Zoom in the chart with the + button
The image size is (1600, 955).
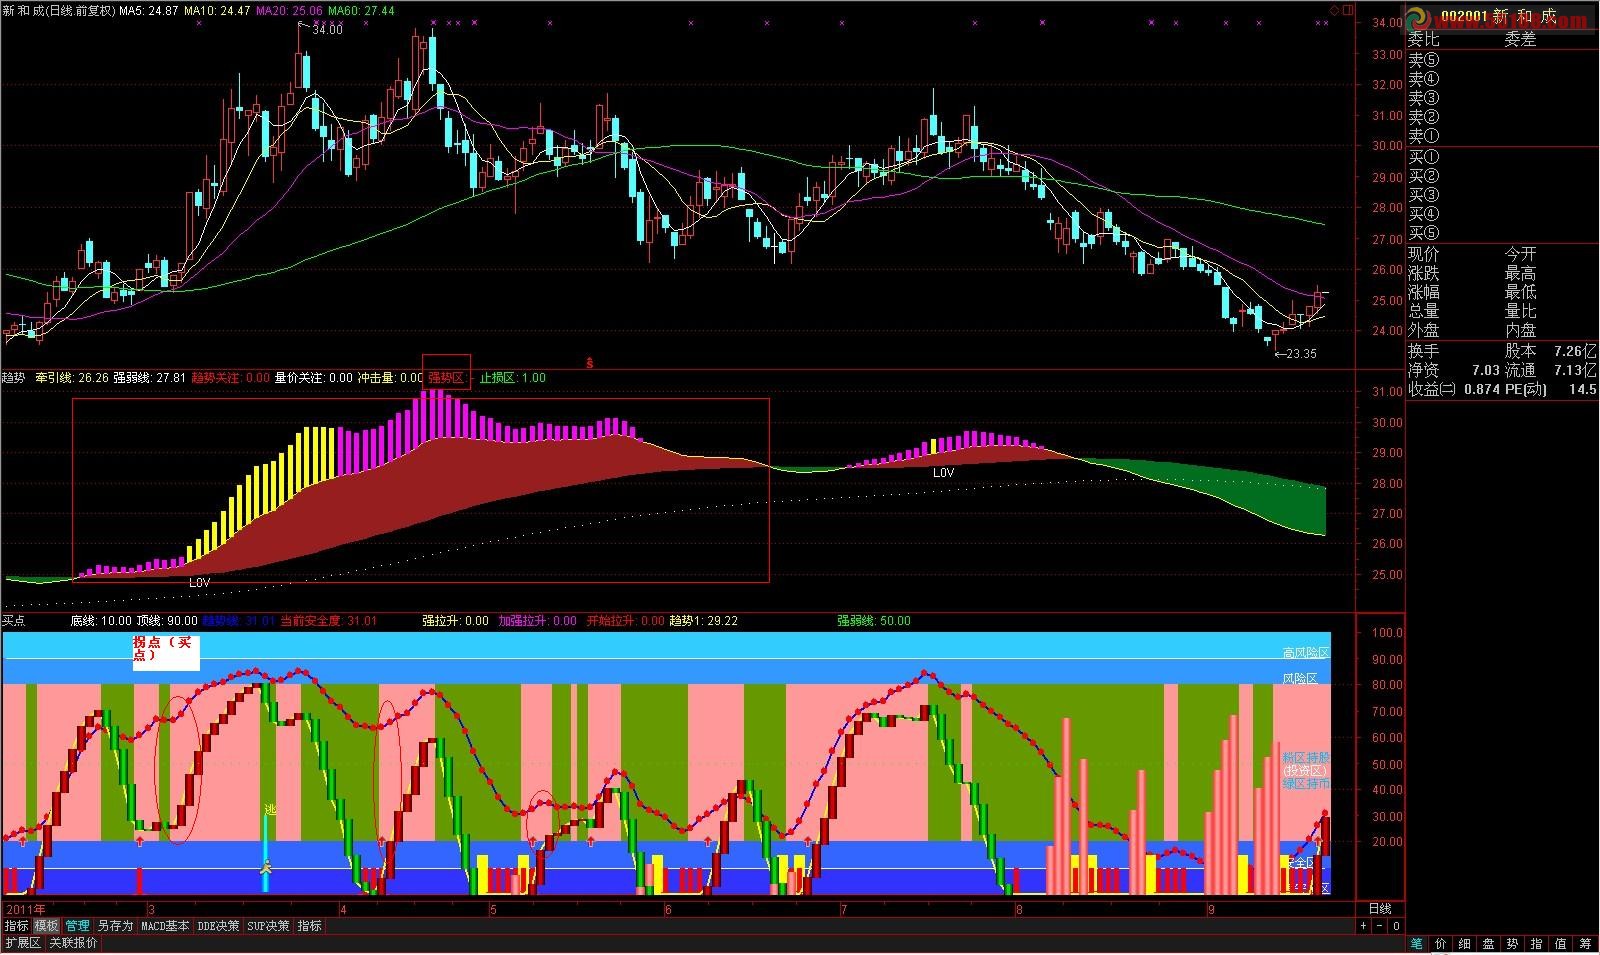1363,926
